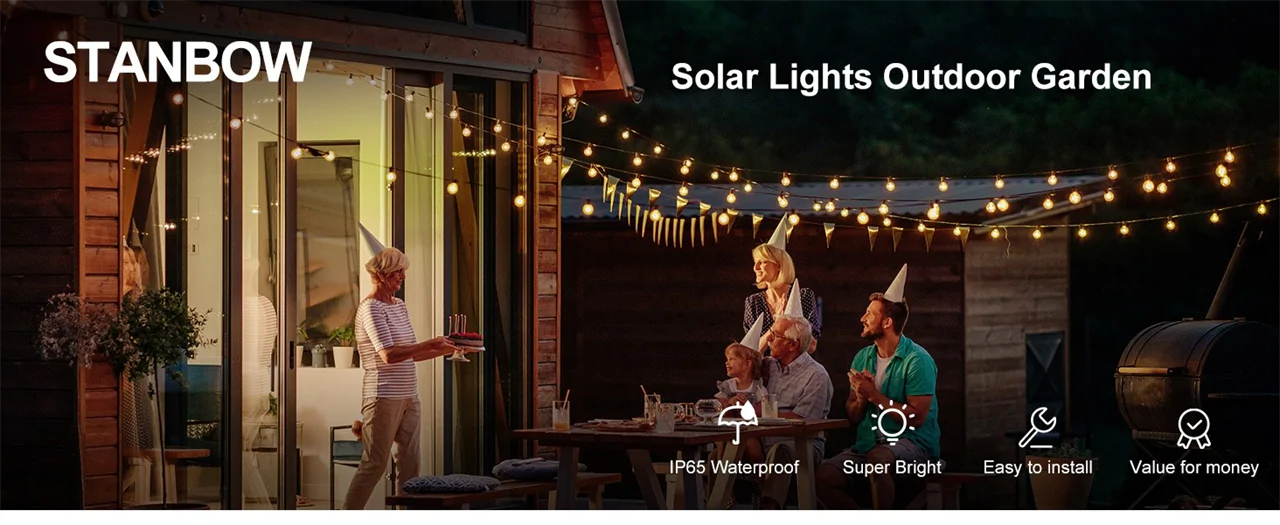Click the Easy to install label
The height and width of the screenshot is (525, 1280).
point(1038,468)
